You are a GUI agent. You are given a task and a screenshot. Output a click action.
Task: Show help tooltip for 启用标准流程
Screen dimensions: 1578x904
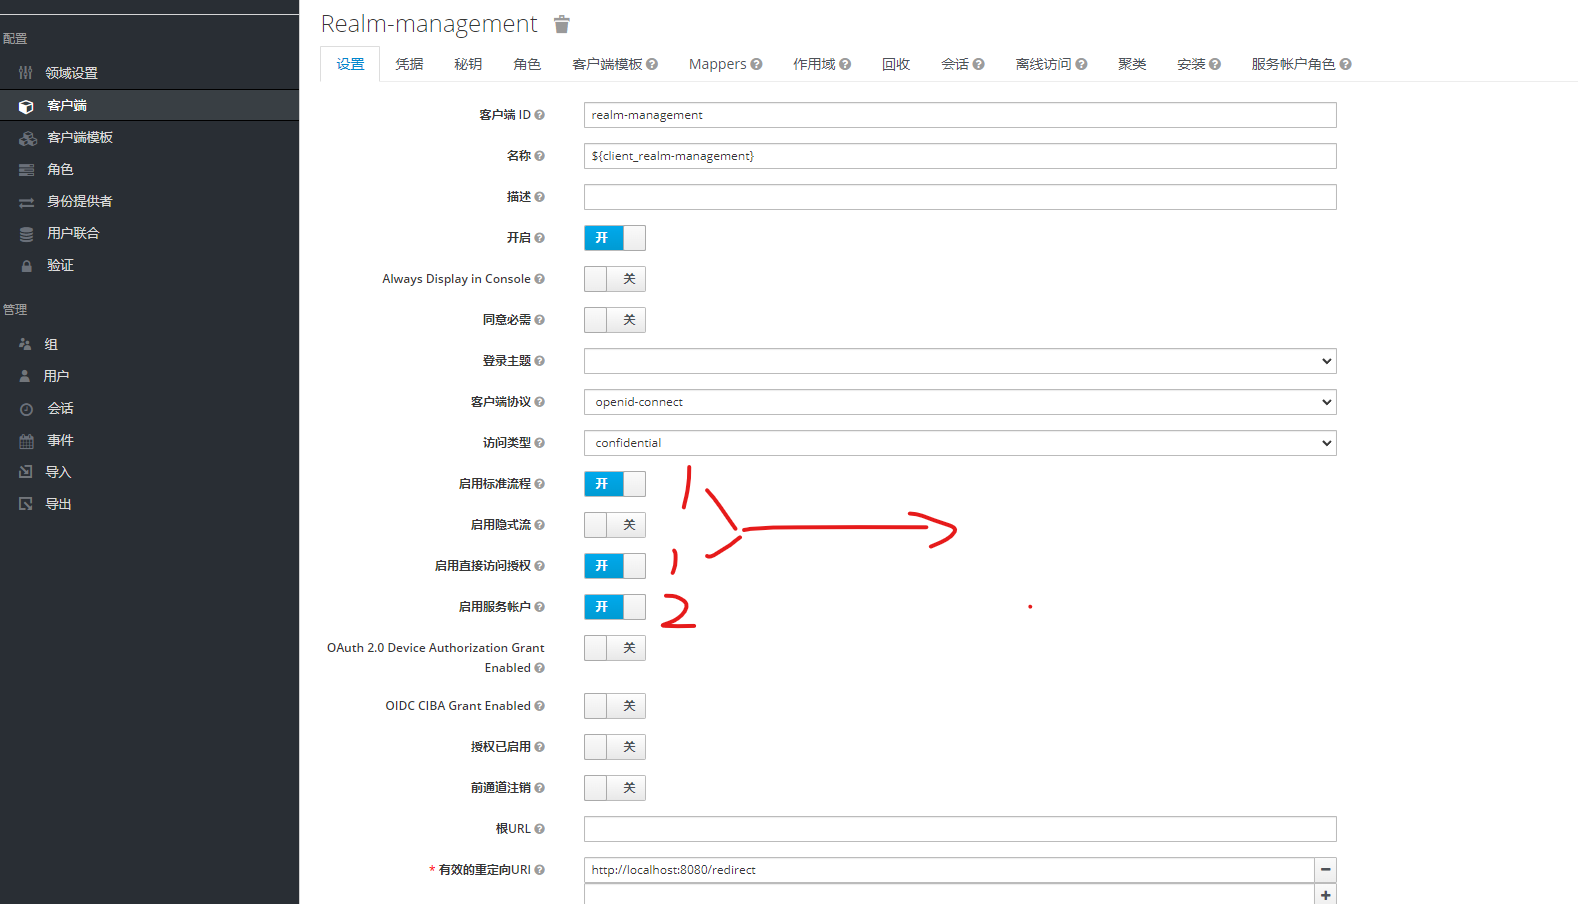point(539,484)
